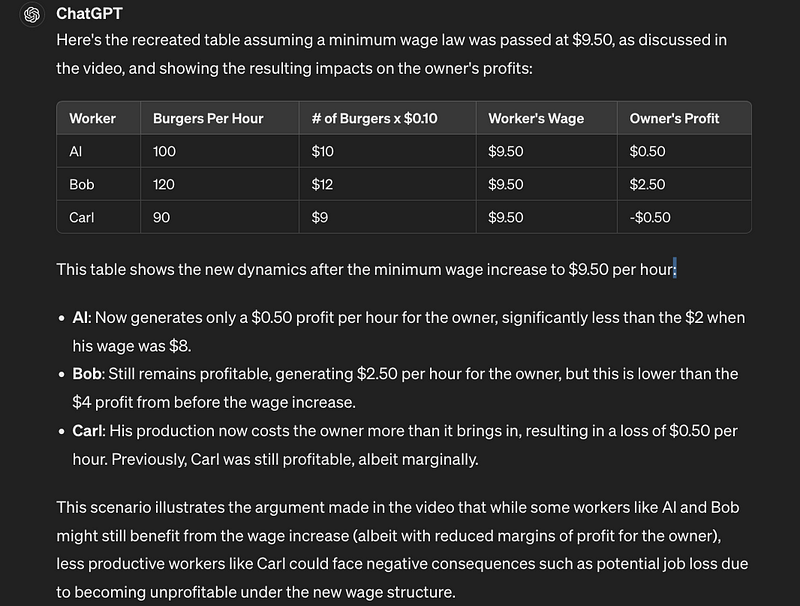This screenshot has height=606, width=800.
Task: Click Al's $0.50 owner's profit table cell
Action: pyautogui.click(x=647, y=152)
